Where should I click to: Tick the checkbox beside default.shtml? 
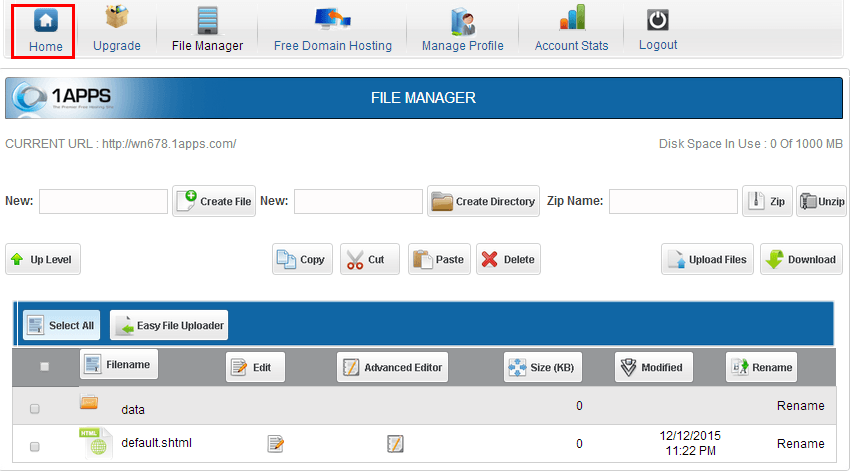click(x=35, y=446)
